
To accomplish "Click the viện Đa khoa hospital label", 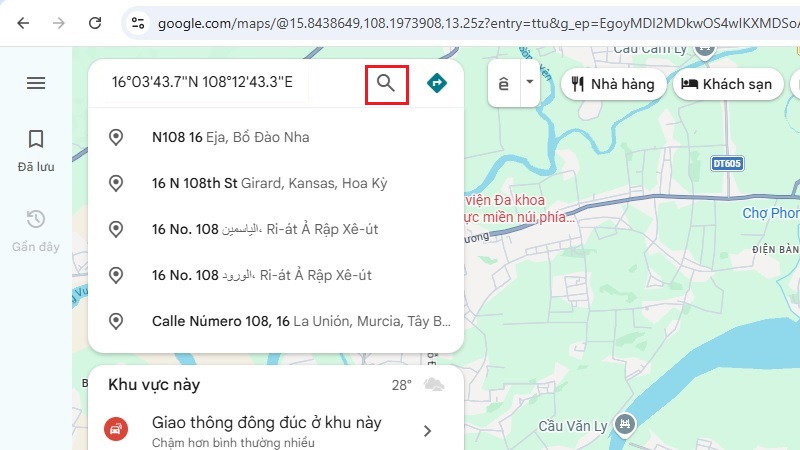I will [518, 209].
